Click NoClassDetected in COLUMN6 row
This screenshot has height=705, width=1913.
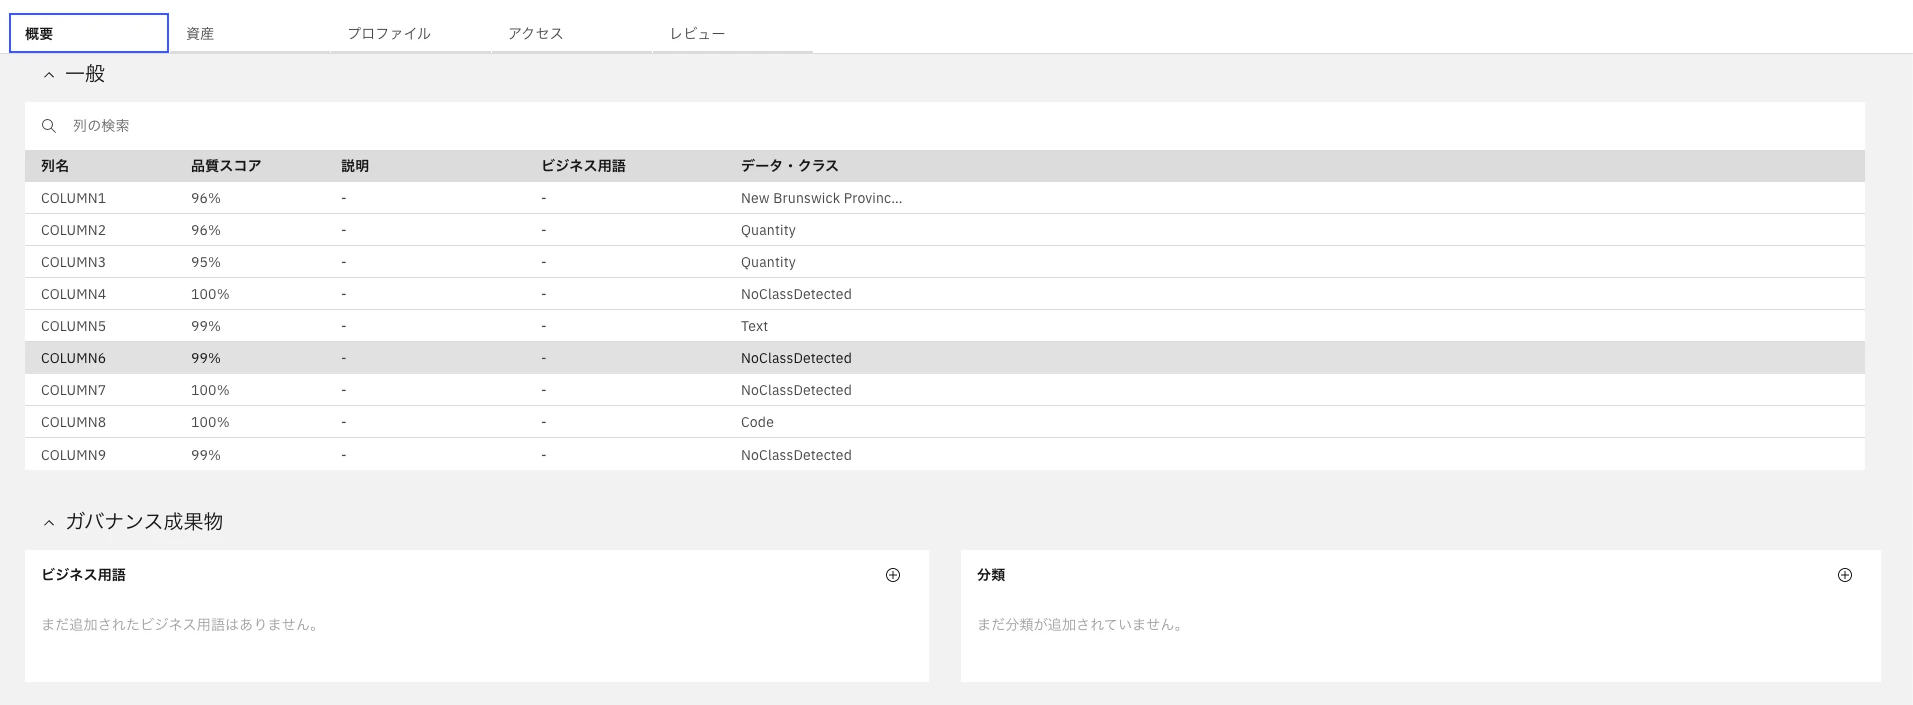(796, 358)
